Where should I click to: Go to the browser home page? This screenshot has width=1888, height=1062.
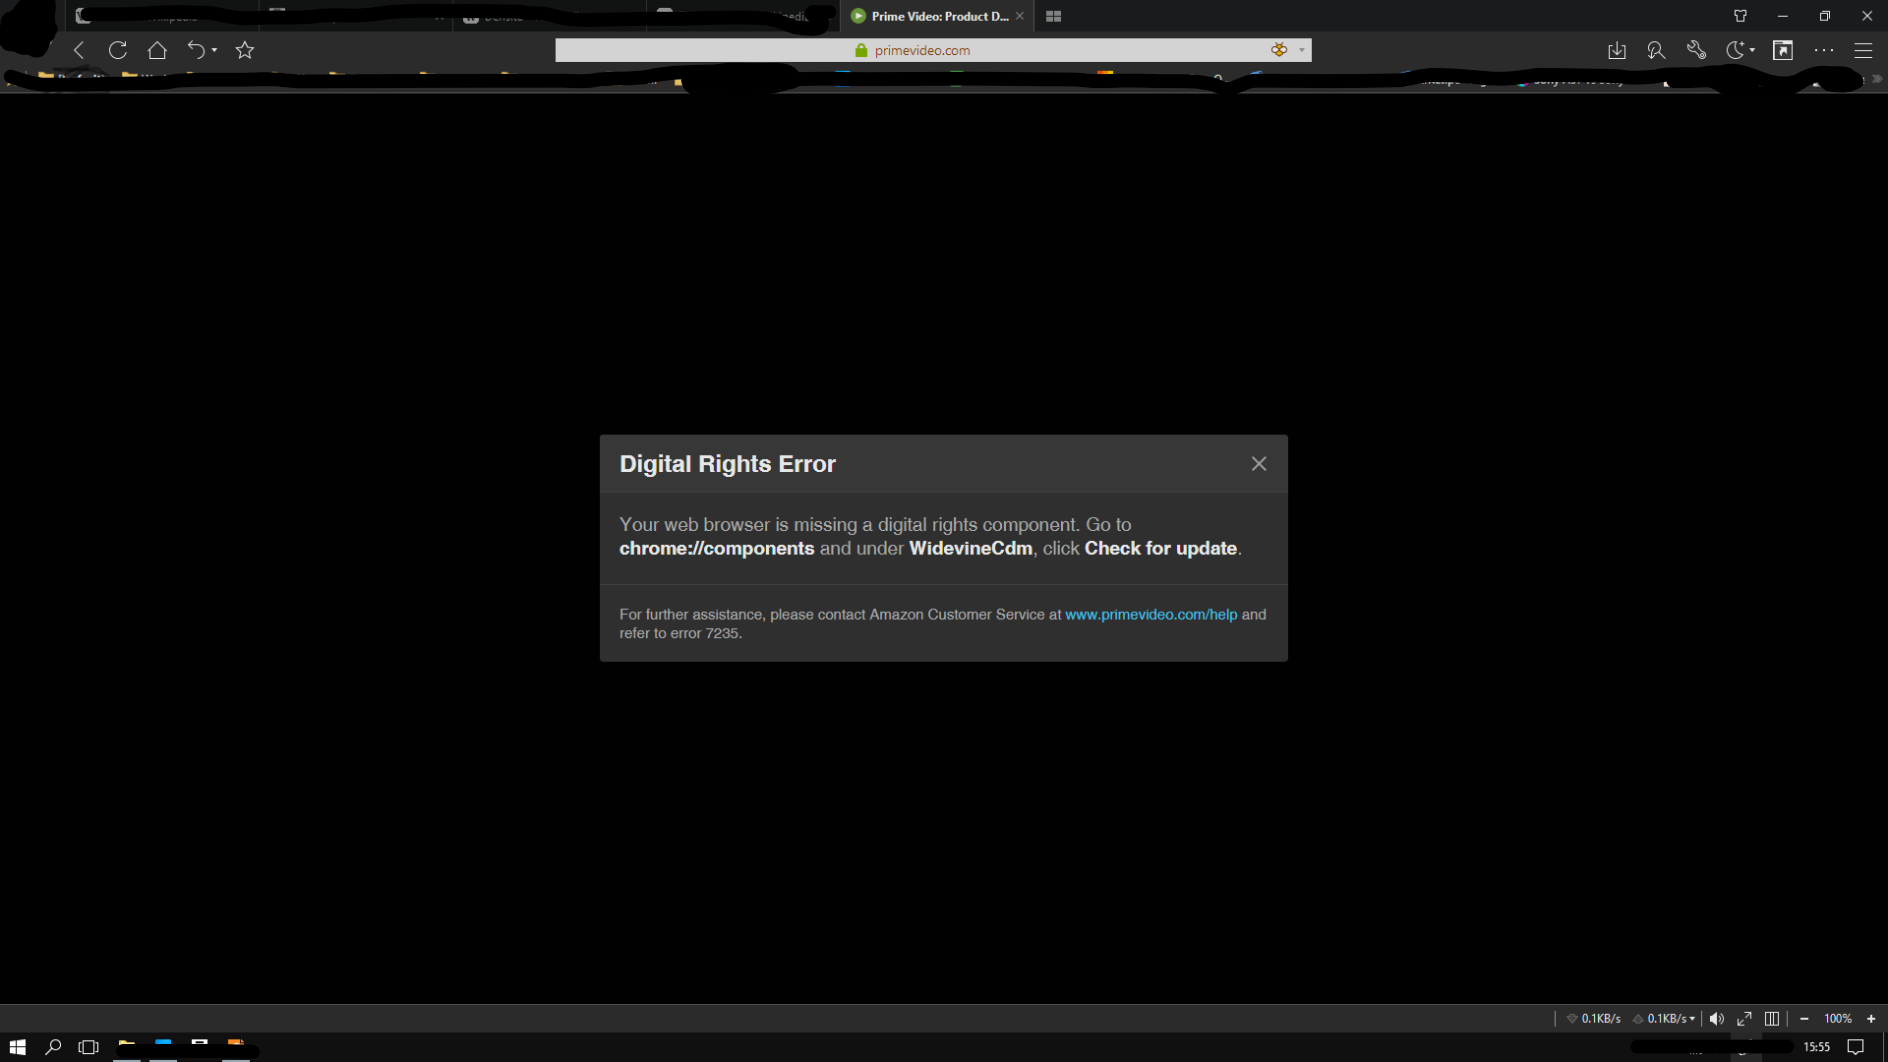click(157, 50)
